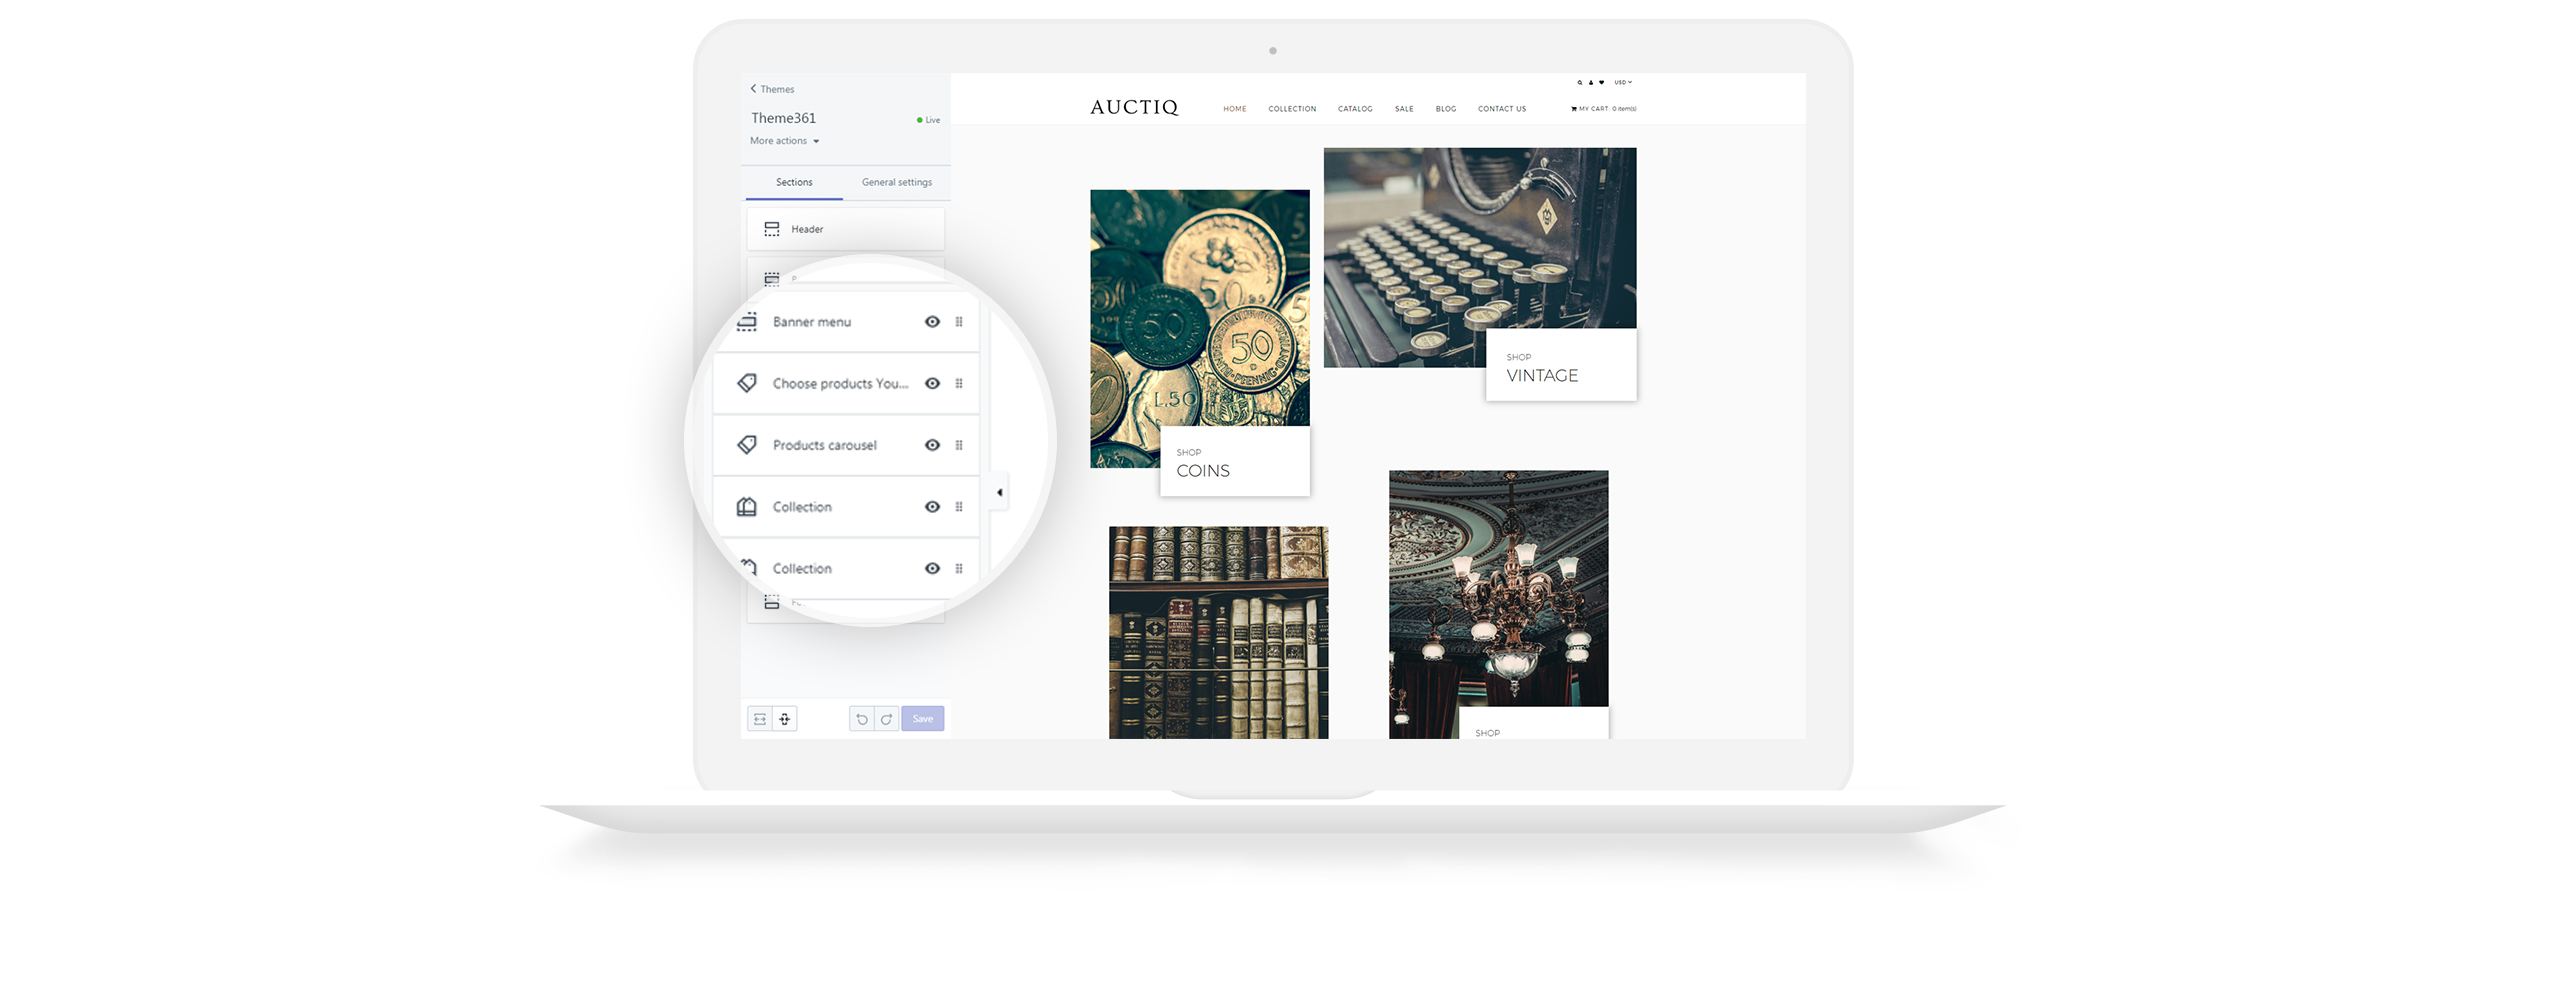Grab the drag handle on Choose products row
2560x1000 pixels.
pos(959,383)
